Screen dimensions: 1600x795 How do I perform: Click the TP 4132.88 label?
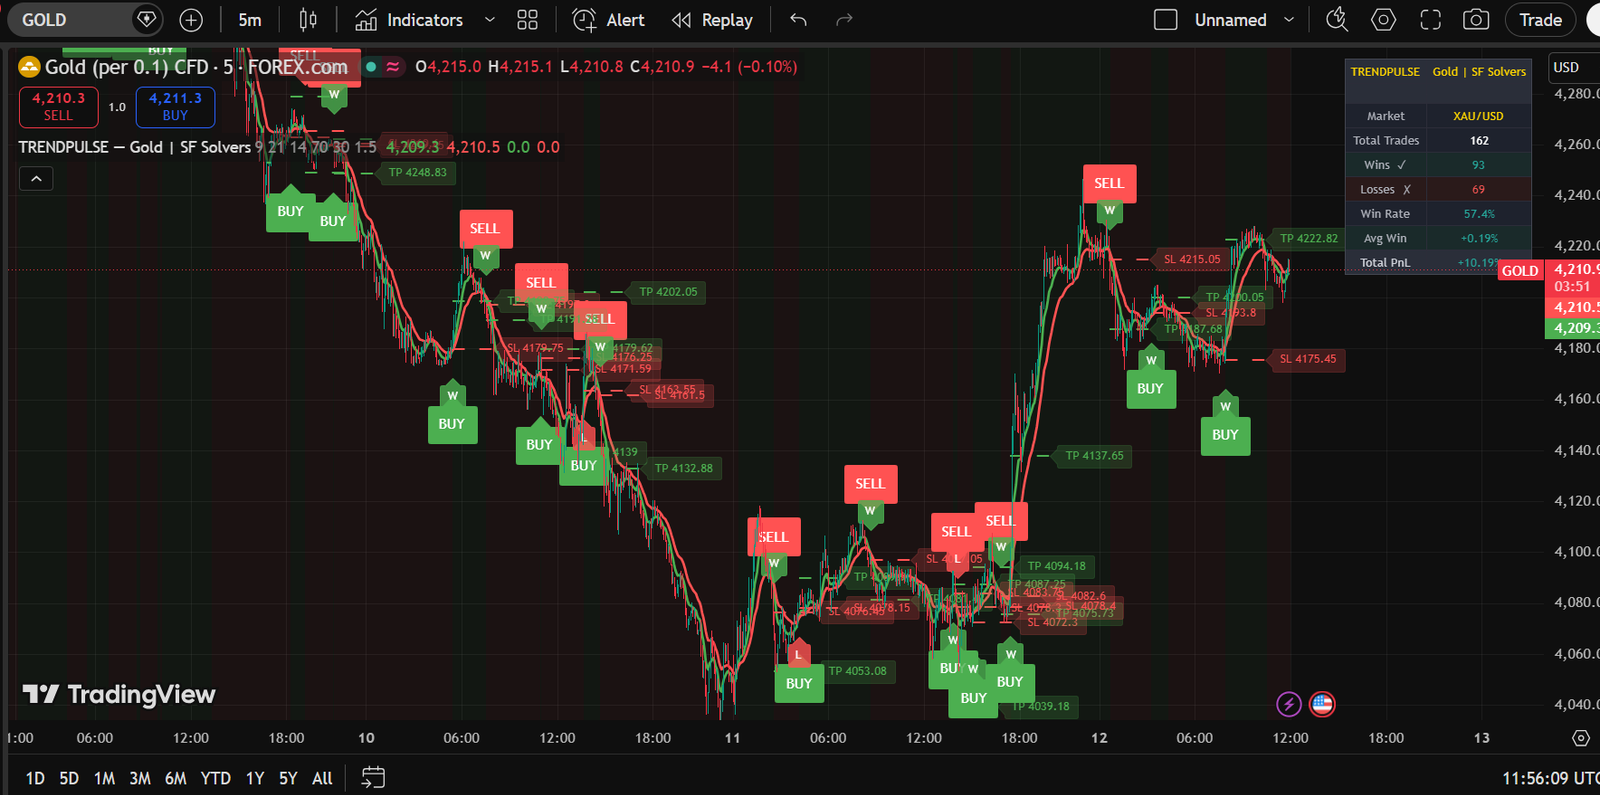pos(683,468)
